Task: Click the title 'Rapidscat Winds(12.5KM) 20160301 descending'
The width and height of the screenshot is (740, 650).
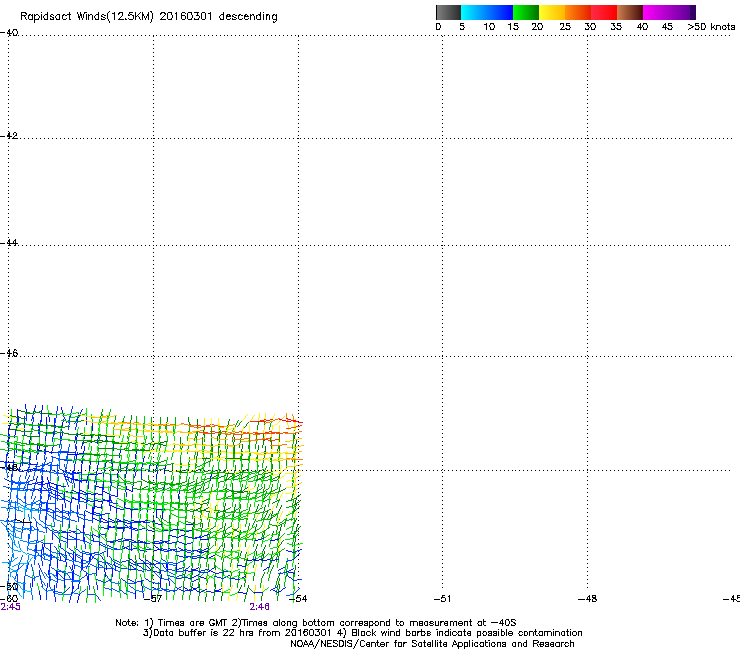Action: (x=149, y=17)
